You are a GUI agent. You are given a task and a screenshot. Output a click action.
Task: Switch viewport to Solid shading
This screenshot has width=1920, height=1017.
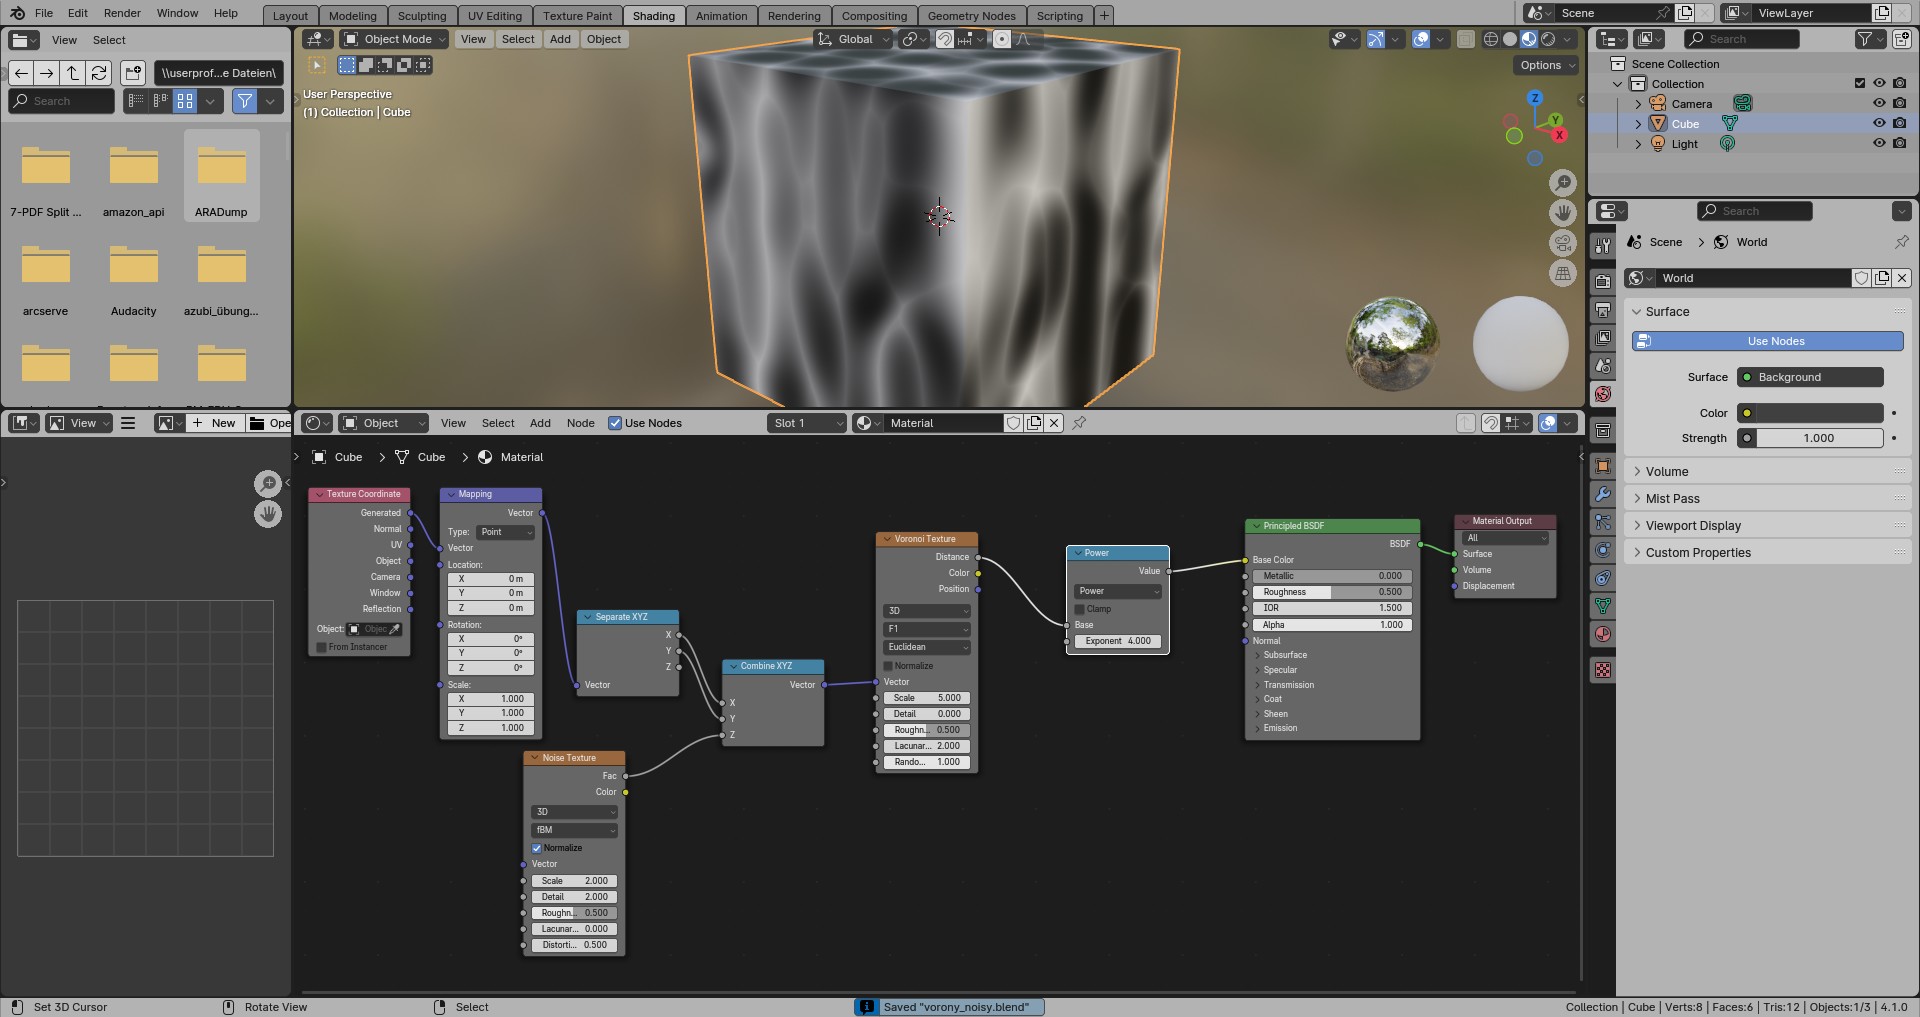coord(1510,39)
